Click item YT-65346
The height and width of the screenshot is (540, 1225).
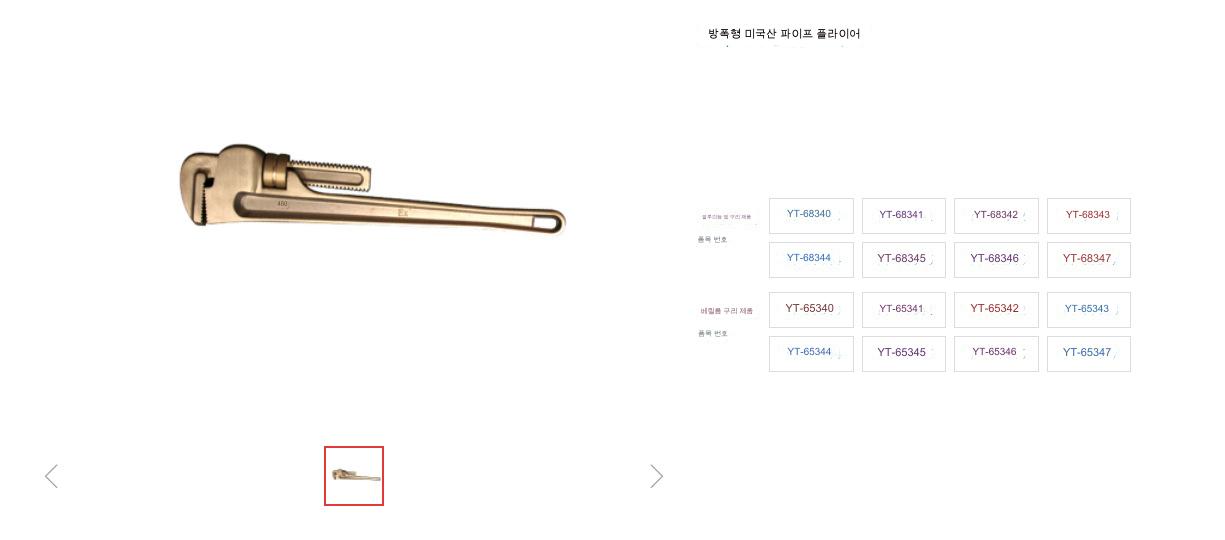(996, 353)
